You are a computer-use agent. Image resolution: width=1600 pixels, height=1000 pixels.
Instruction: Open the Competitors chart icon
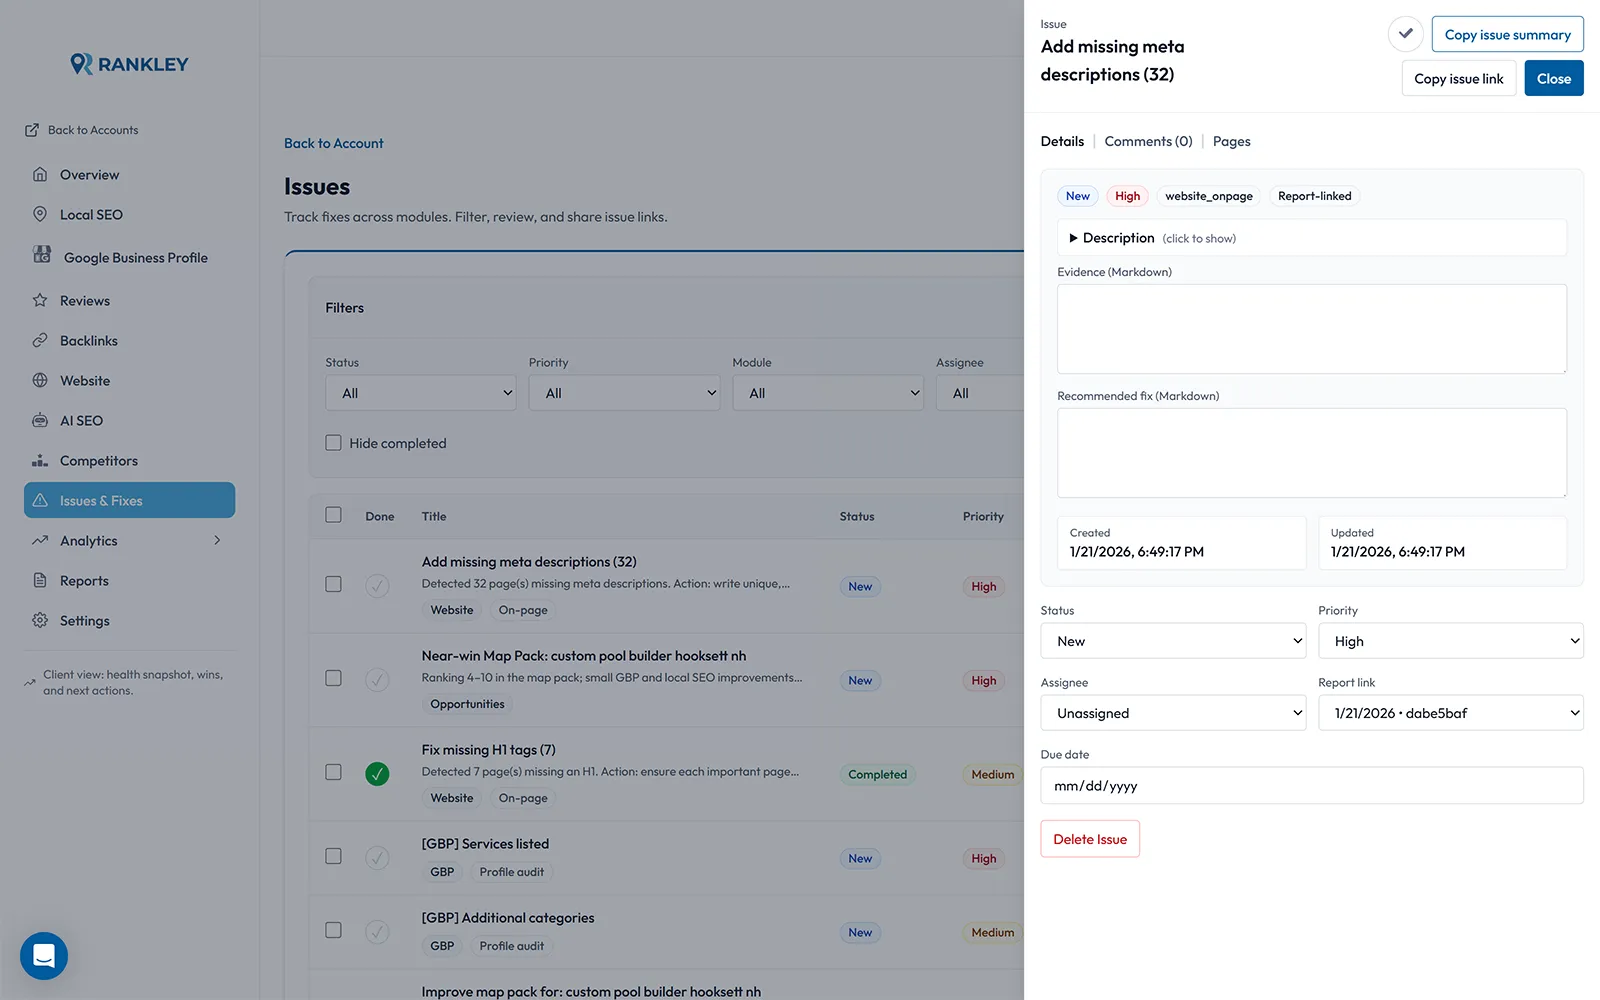pyautogui.click(x=40, y=460)
